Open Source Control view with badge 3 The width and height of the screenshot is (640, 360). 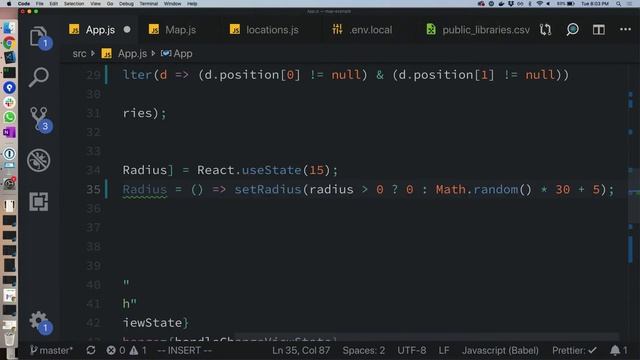(x=40, y=119)
